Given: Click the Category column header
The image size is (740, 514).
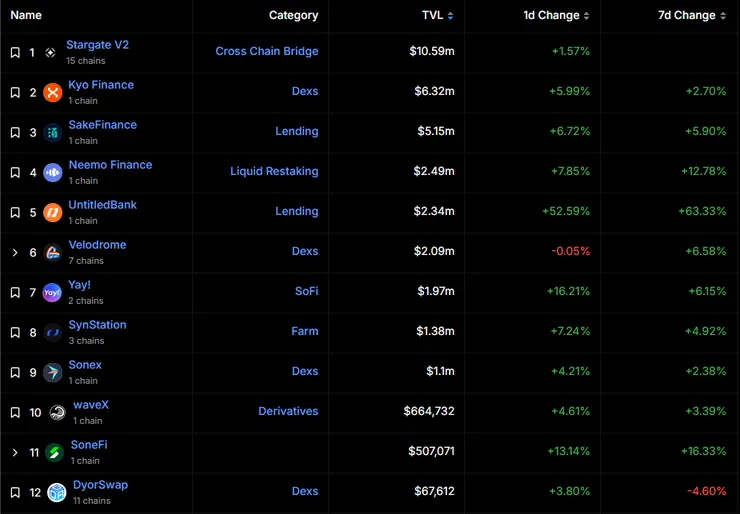Looking at the screenshot, I should [293, 16].
